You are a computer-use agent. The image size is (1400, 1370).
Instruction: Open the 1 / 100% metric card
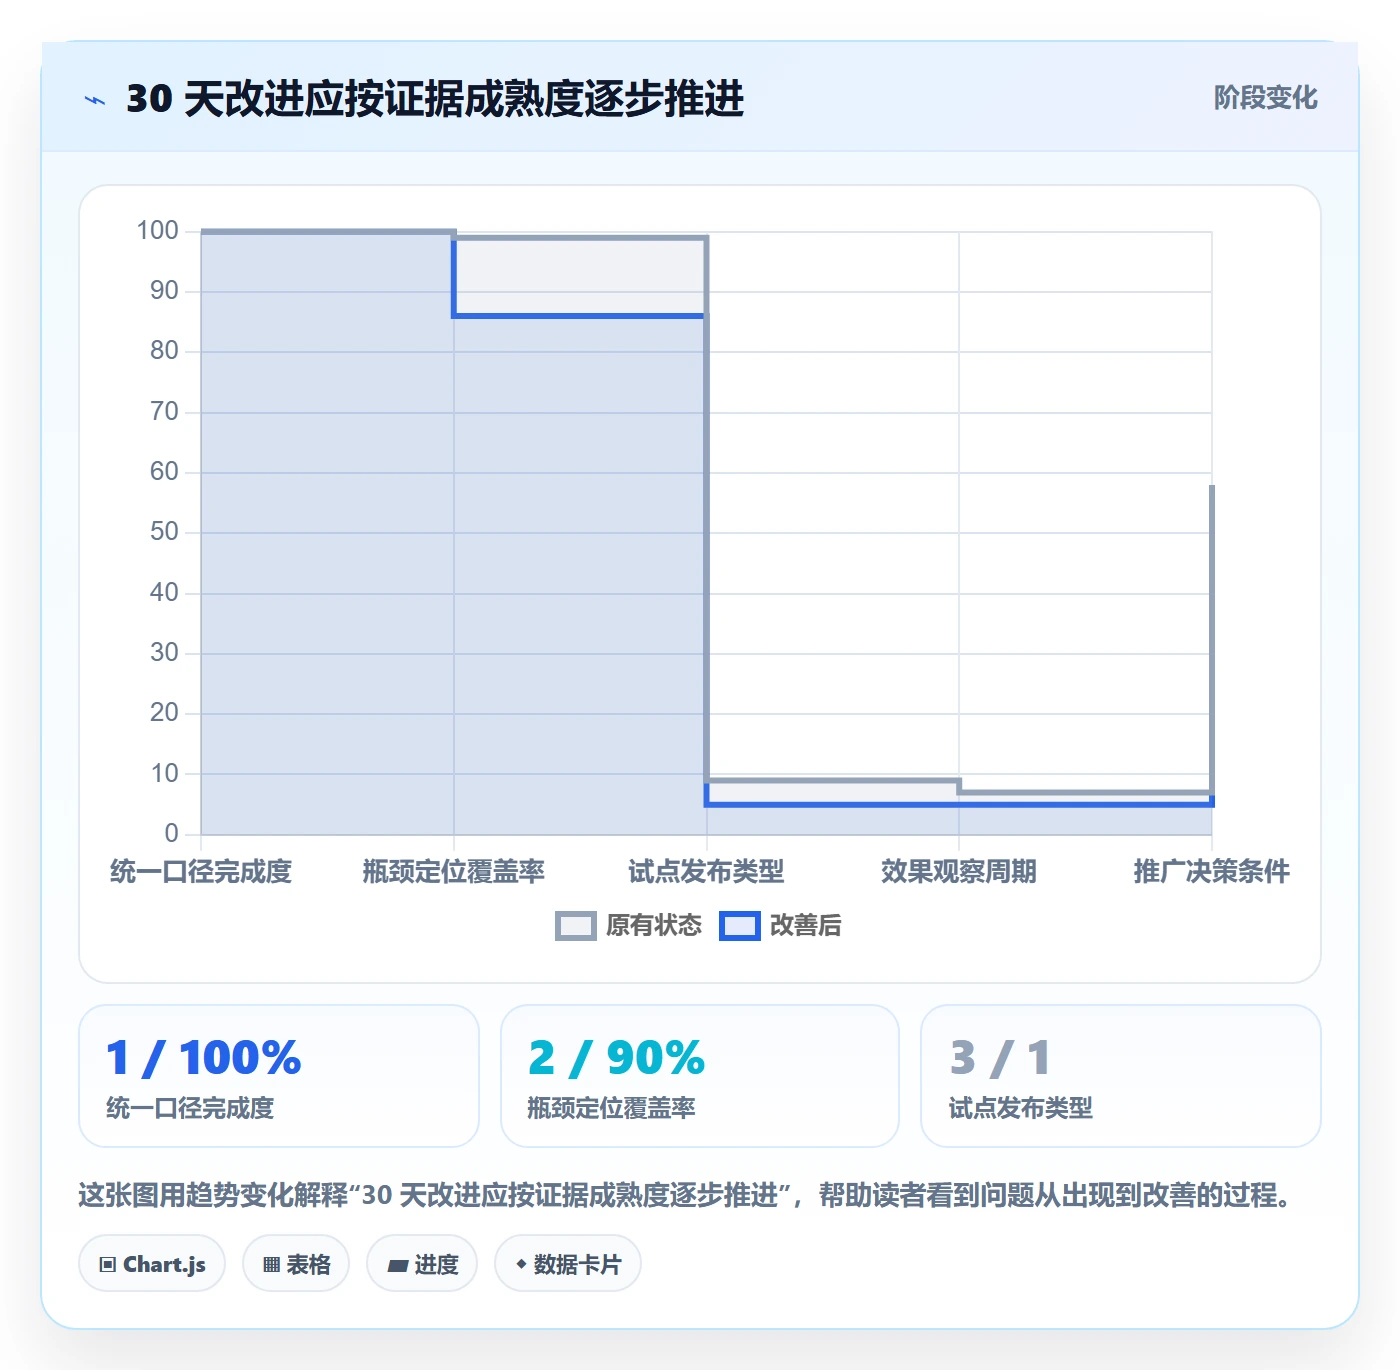tap(279, 1076)
